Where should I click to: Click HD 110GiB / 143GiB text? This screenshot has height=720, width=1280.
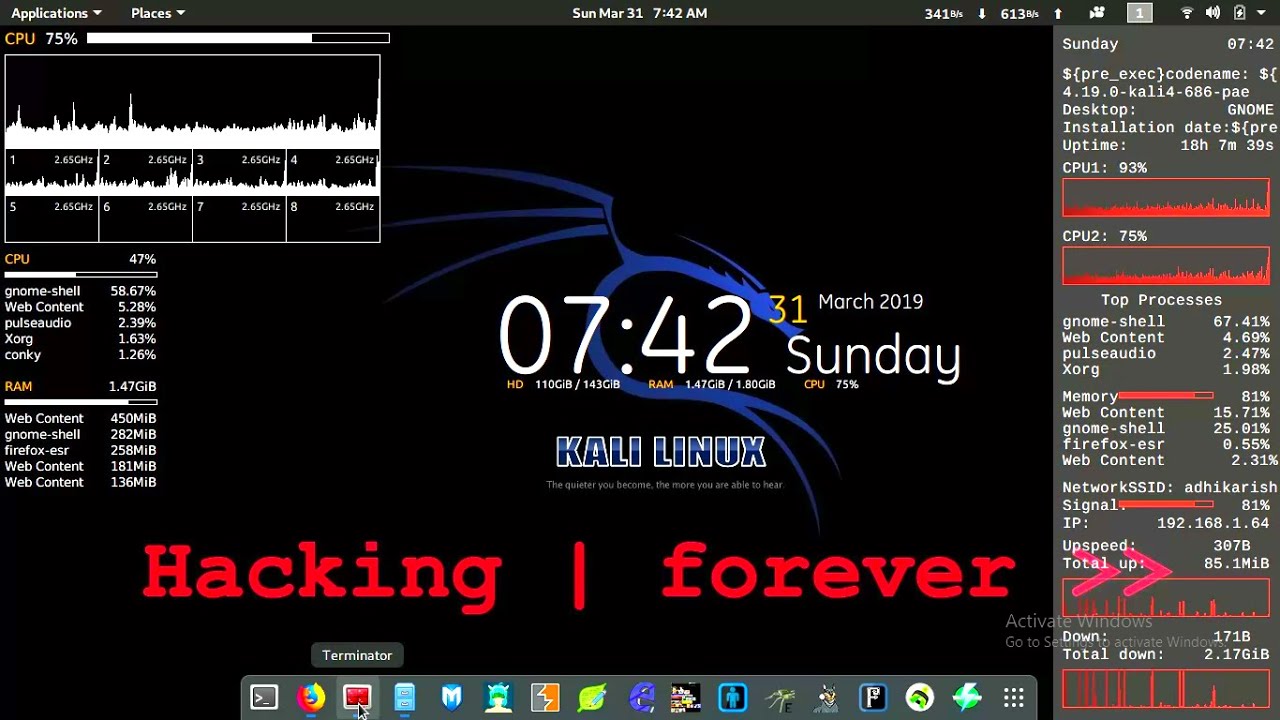coord(563,384)
